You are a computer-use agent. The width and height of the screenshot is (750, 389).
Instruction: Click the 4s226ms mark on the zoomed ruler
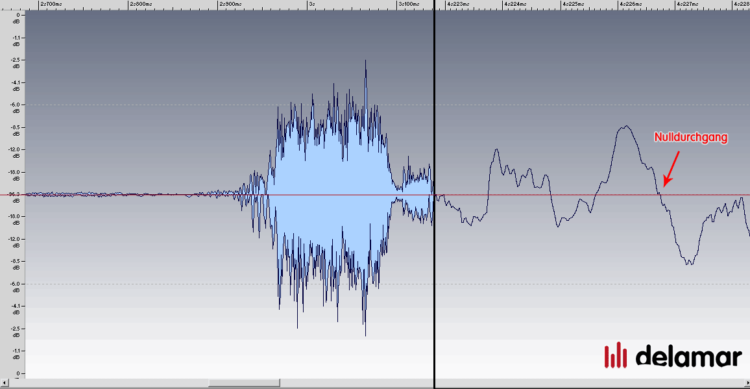[630, 4]
